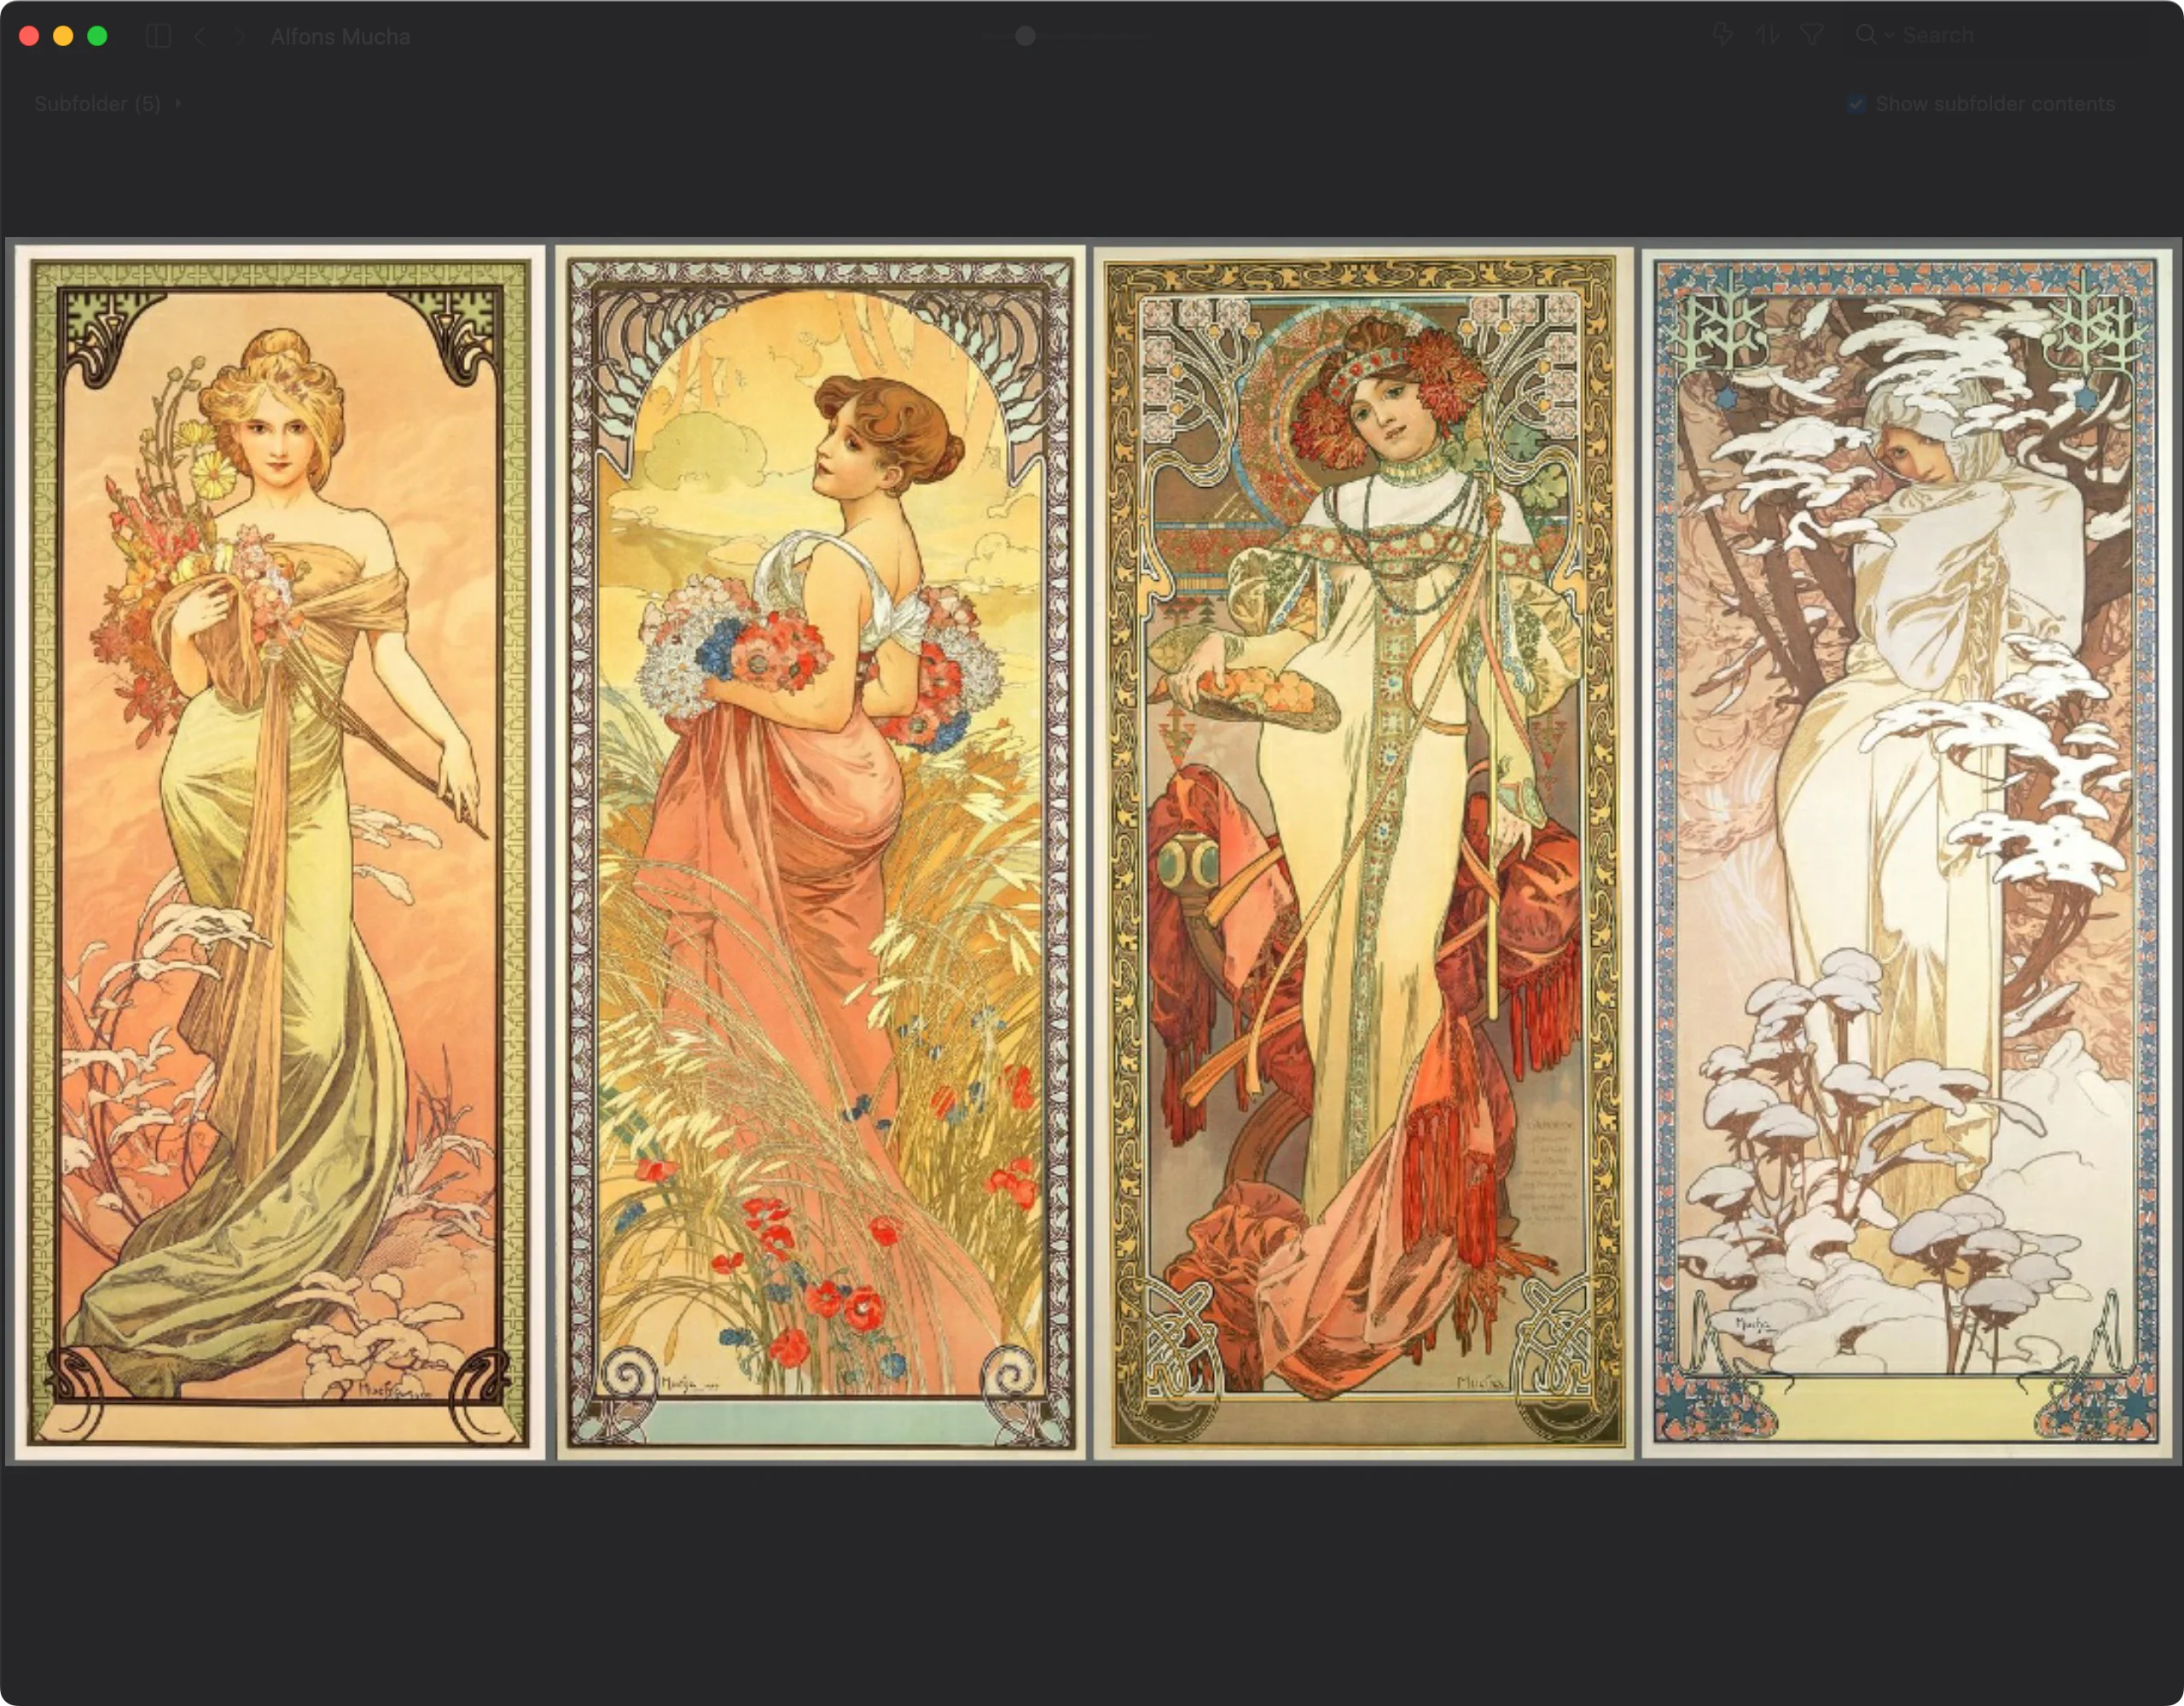The height and width of the screenshot is (1706, 2184).
Task: Select the Autumn painting with red headdress
Action: (x=1363, y=853)
